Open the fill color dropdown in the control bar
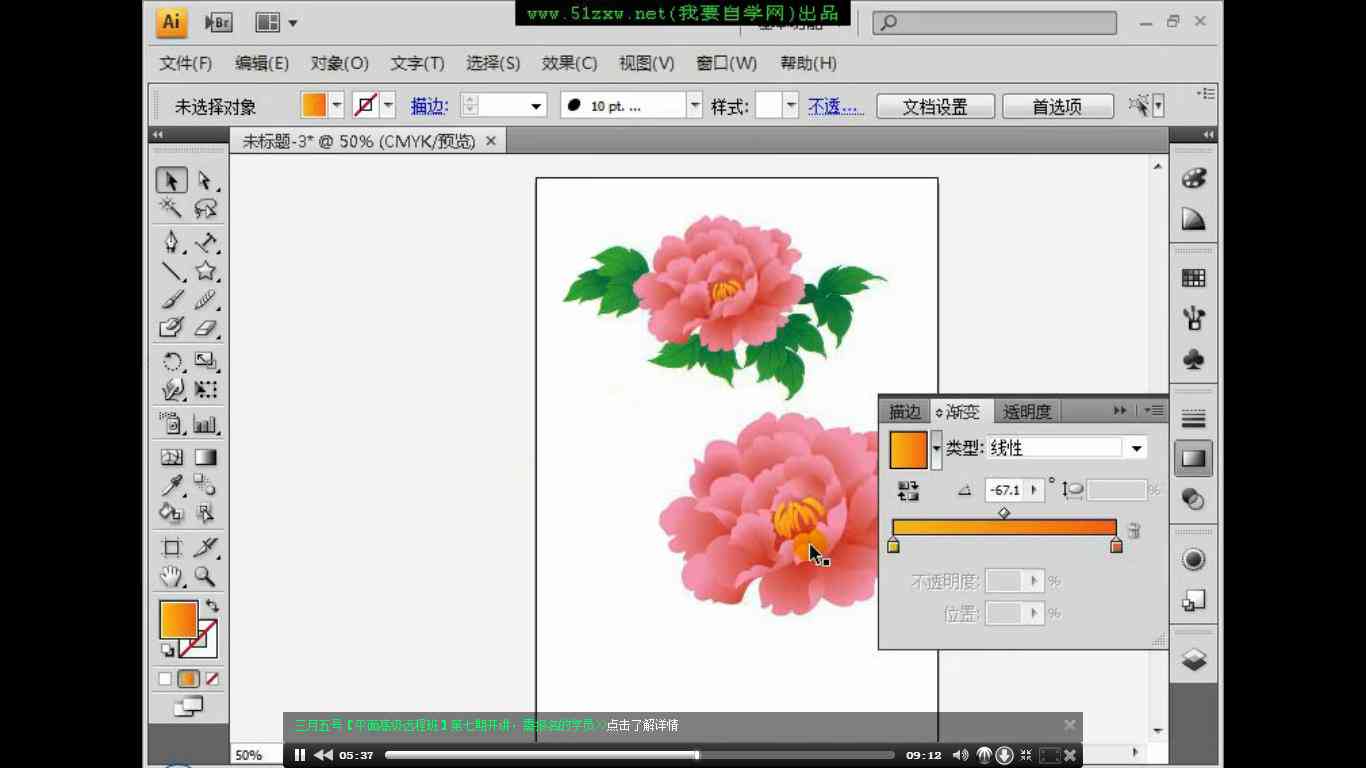This screenshot has width=1366, height=768. pos(337,105)
